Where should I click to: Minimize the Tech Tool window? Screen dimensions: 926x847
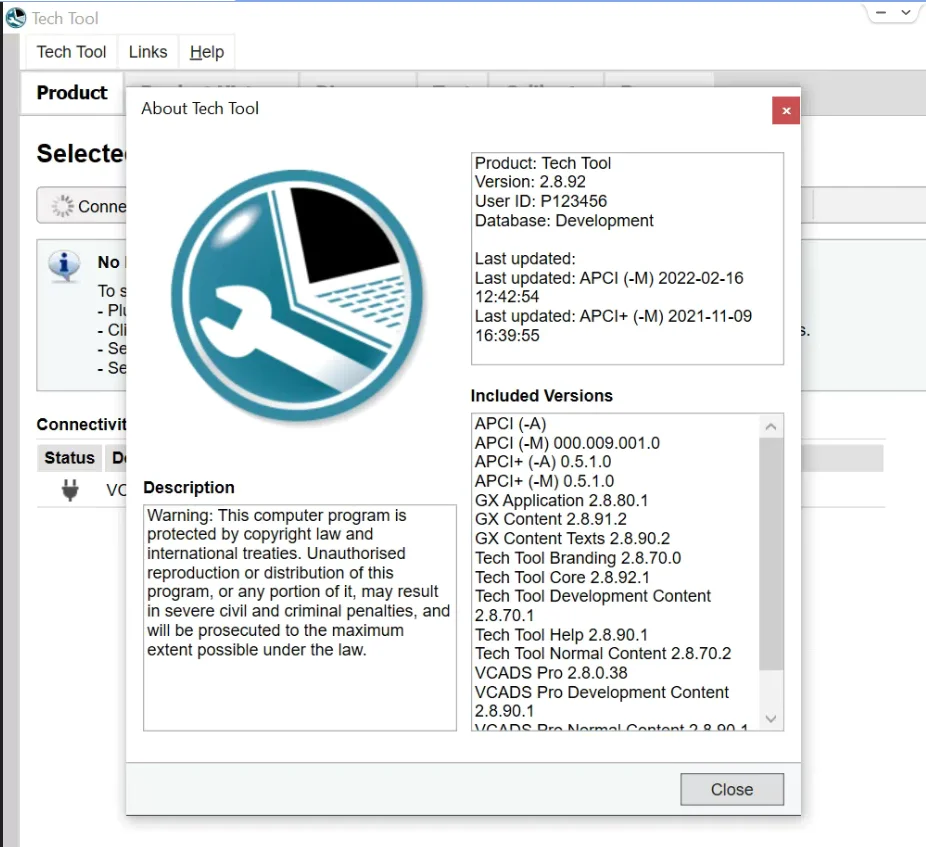(881, 12)
